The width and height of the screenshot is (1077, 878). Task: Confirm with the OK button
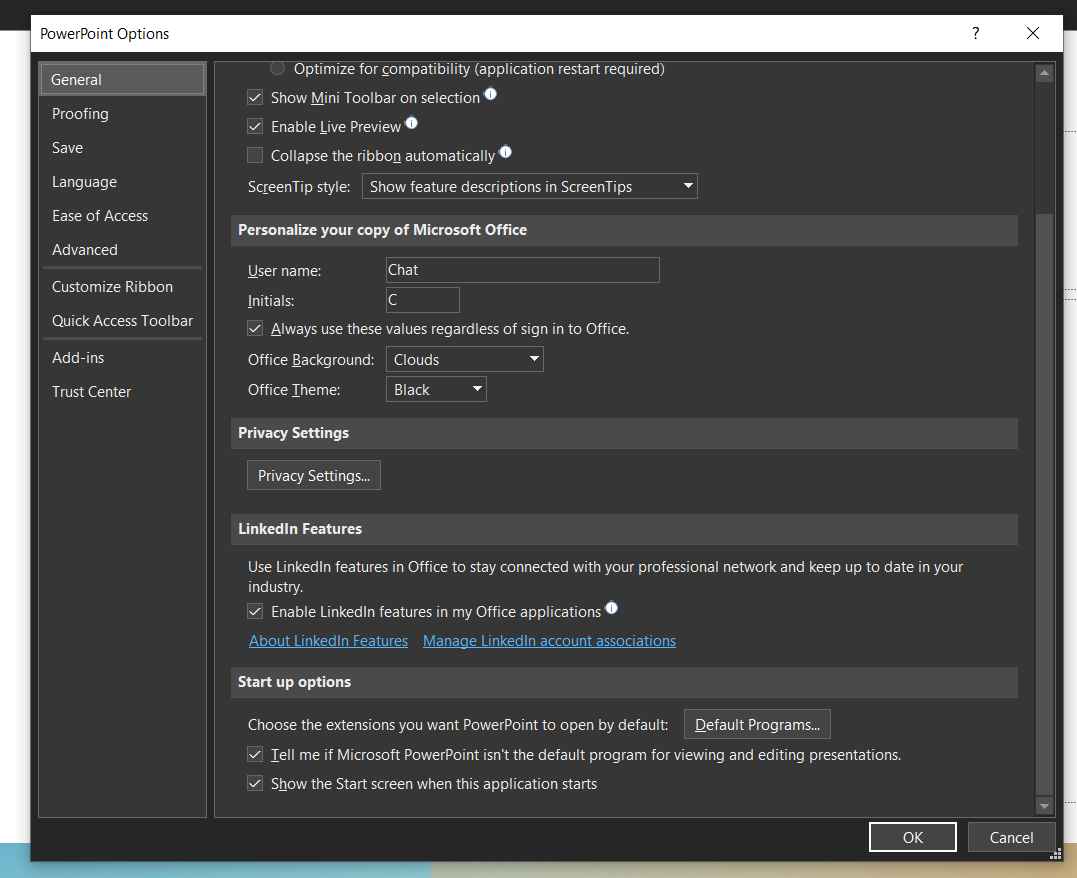coord(913,837)
